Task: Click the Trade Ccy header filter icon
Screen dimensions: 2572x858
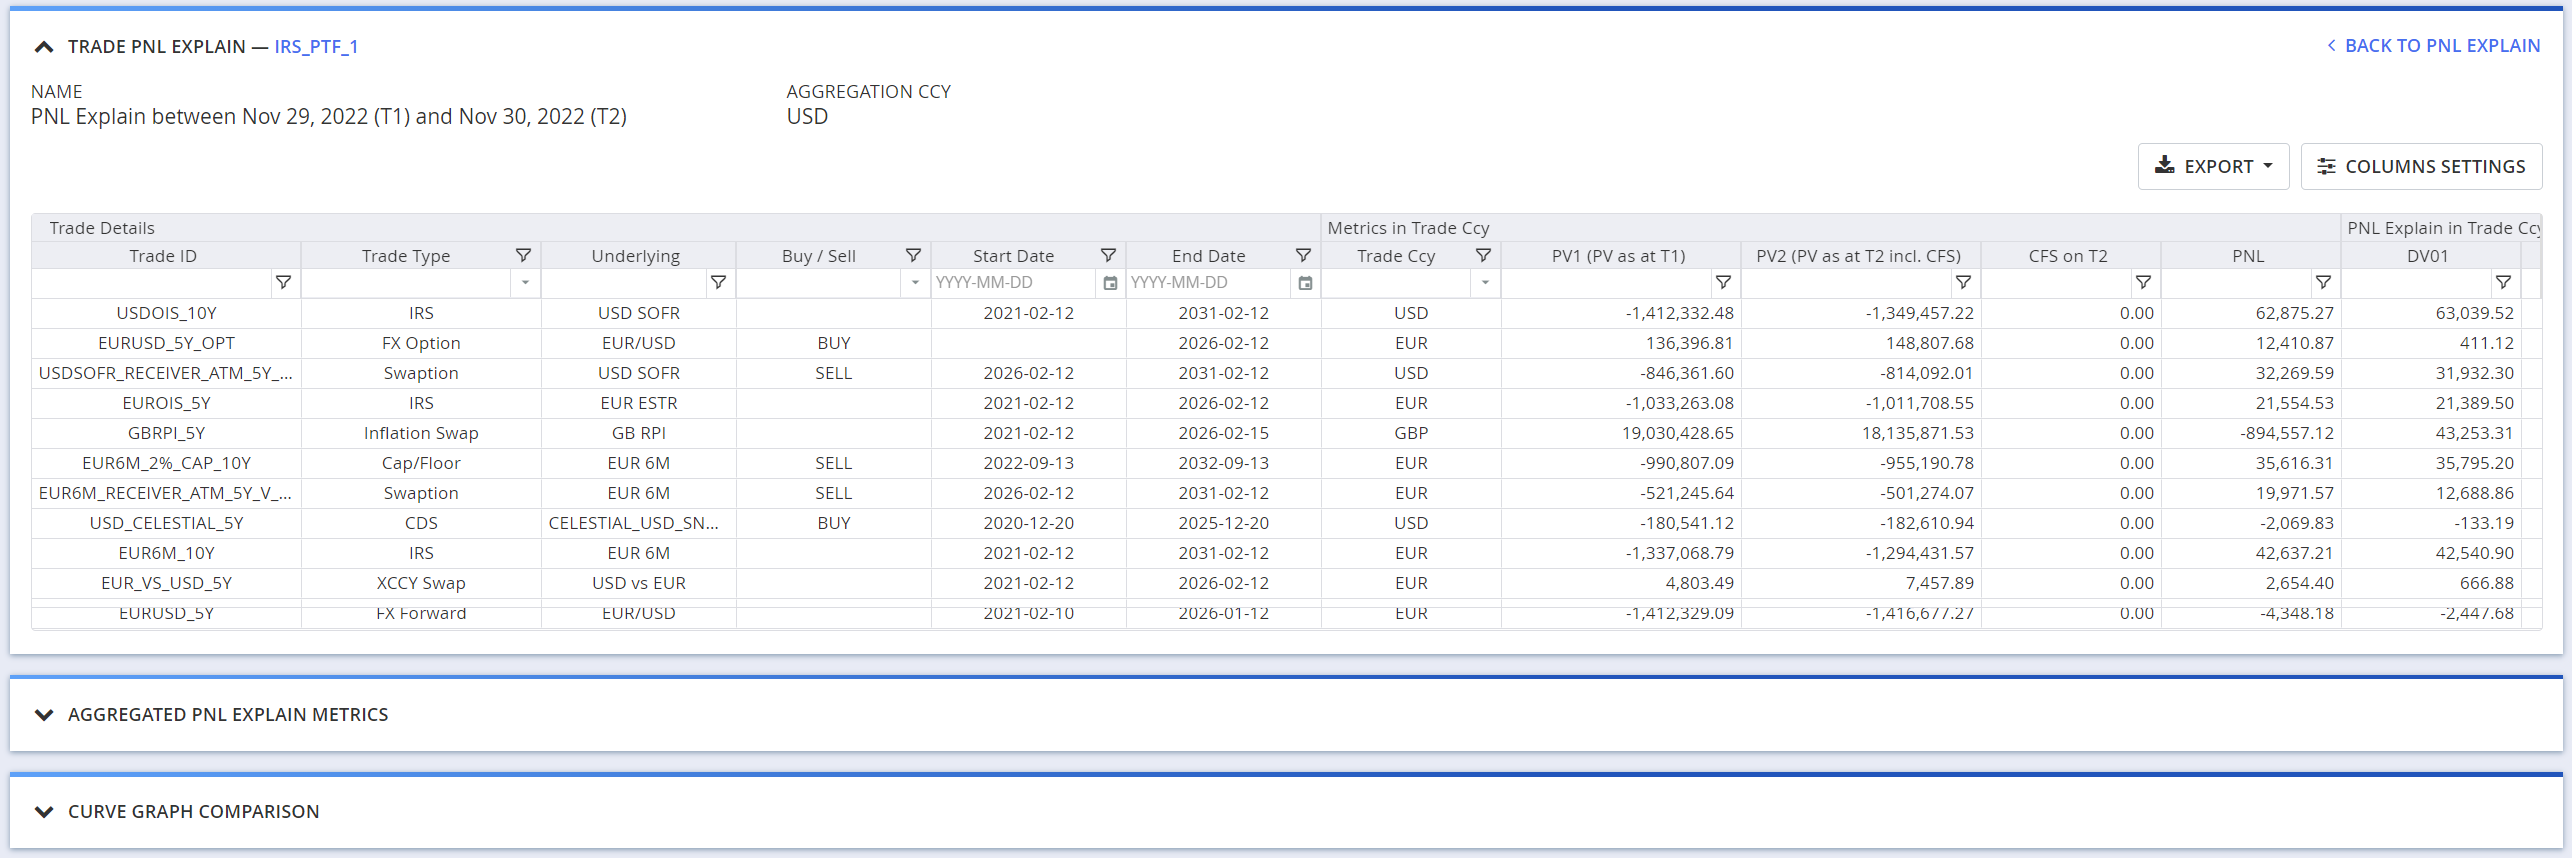Action: (1483, 256)
